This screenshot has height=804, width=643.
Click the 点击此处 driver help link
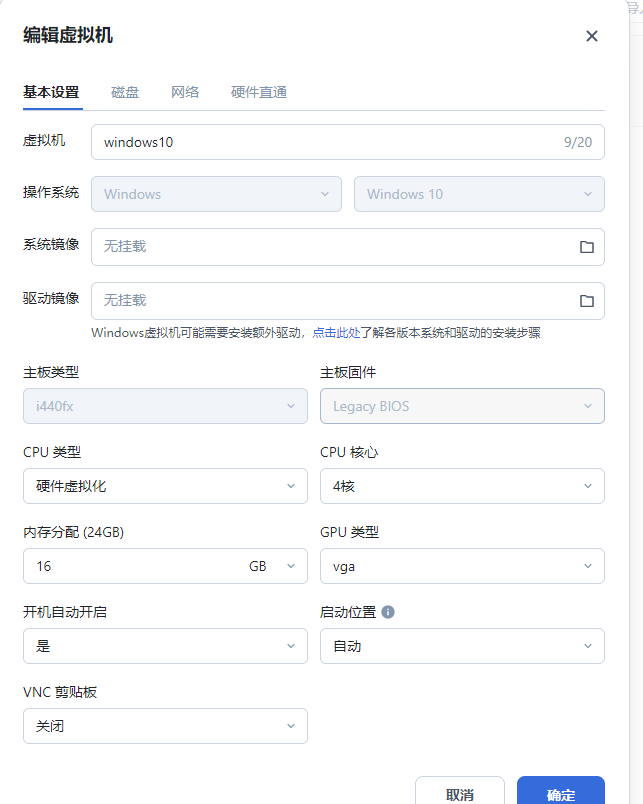click(x=336, y=333)
